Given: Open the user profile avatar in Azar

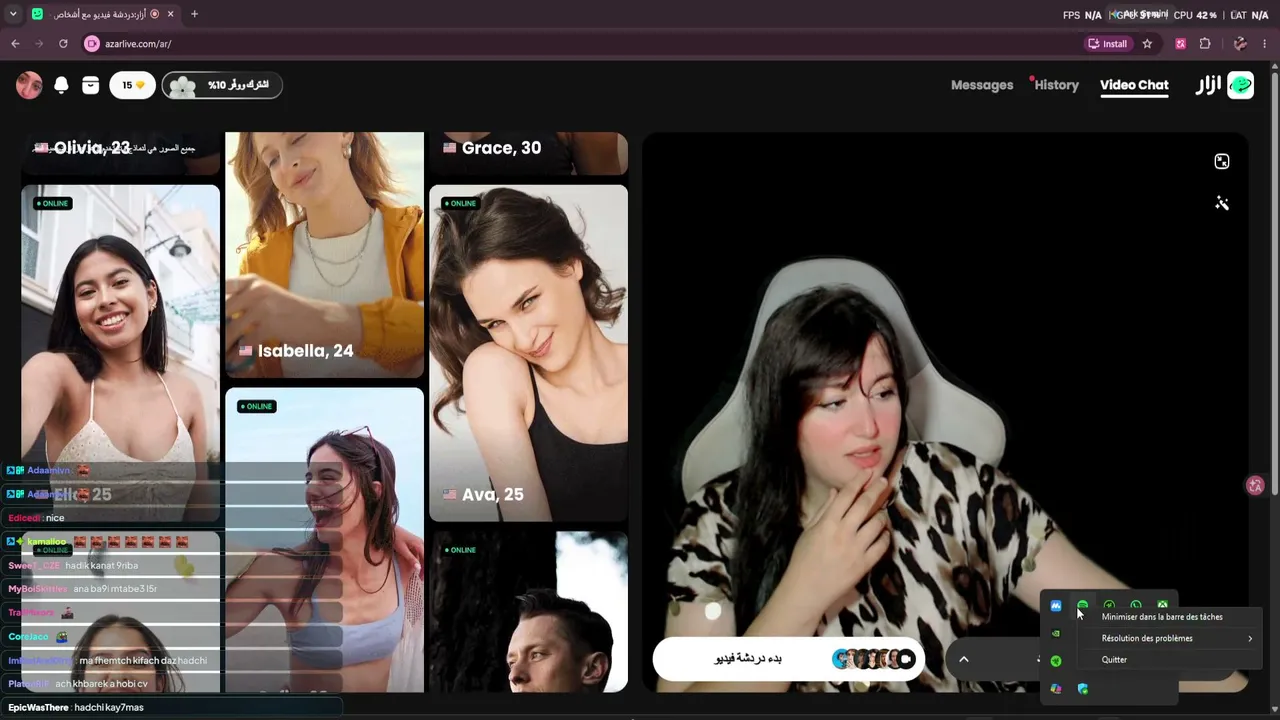Looking at the screenshot, I should point(29,85).
